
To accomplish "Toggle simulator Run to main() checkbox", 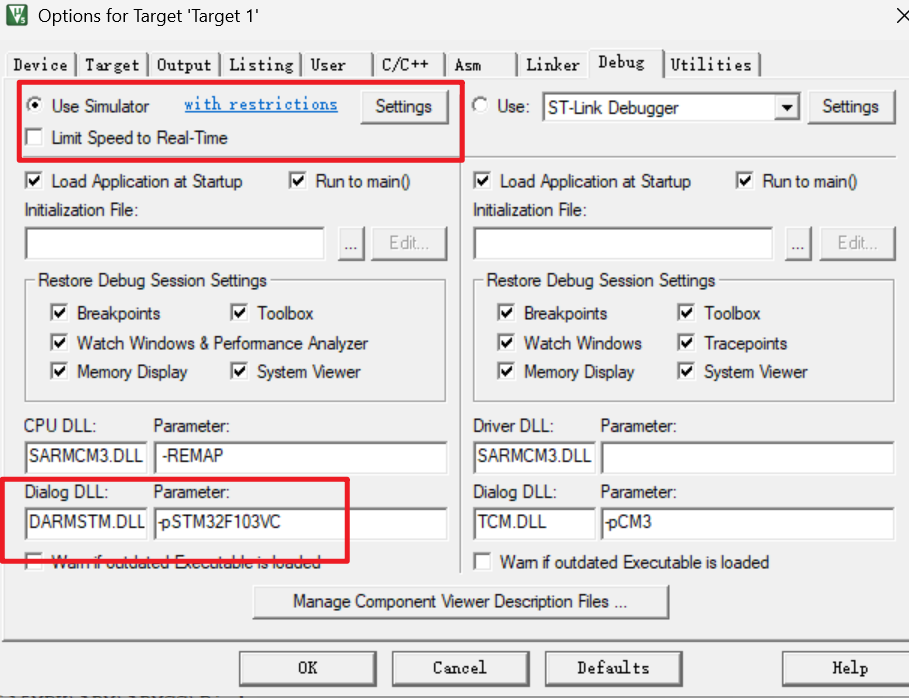I will point(298,181).
